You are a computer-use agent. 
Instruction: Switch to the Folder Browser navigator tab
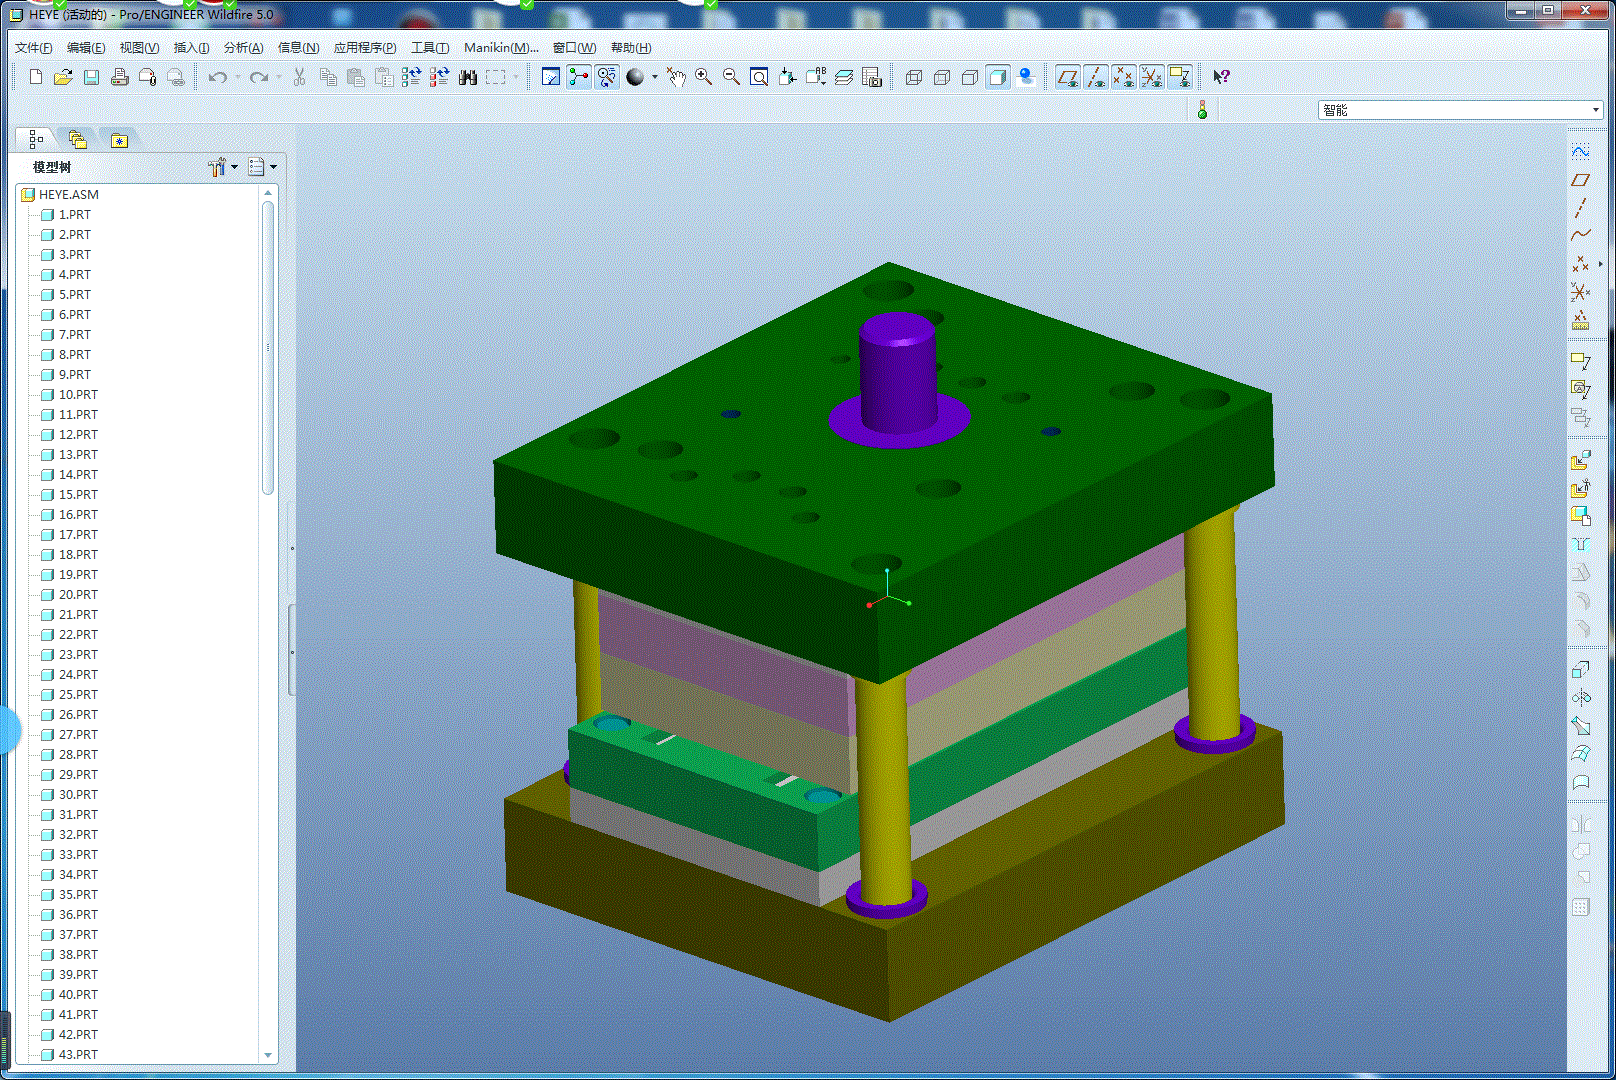[78, 139]
